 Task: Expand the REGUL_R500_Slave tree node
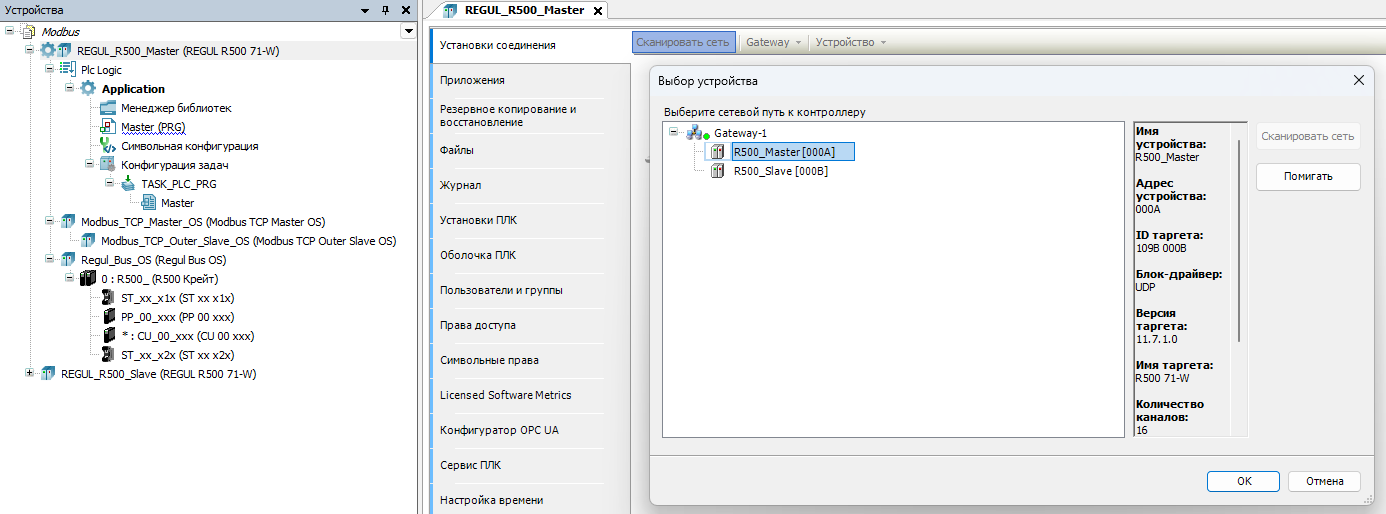(30, 374)
